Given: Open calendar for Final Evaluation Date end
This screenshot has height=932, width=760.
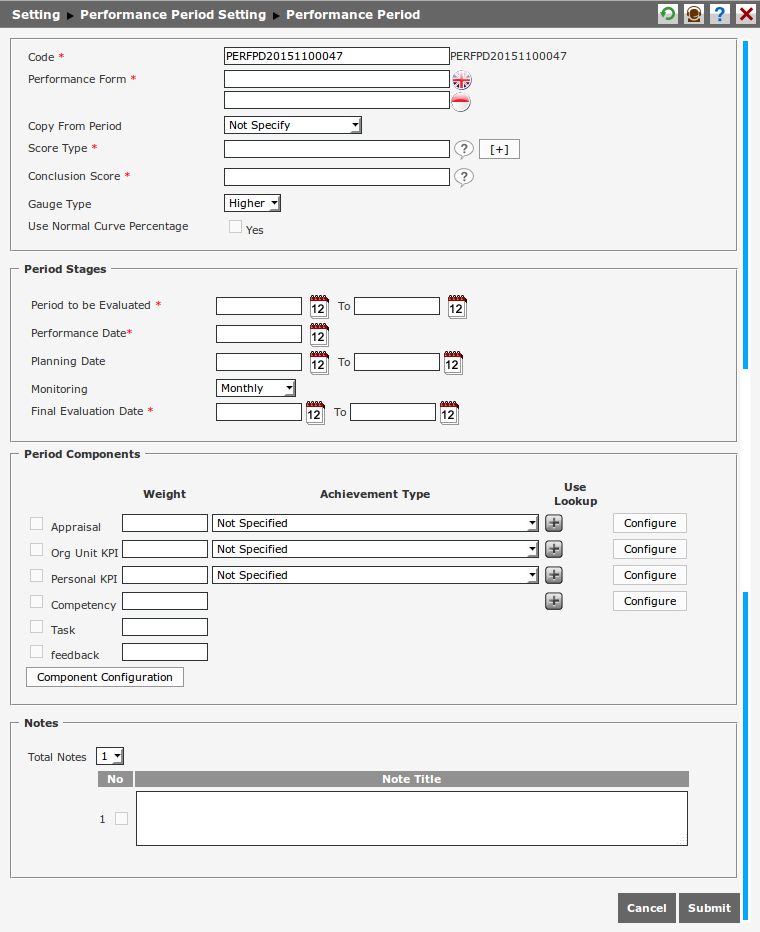Looking at the screenshot, I should pos(449,413).
